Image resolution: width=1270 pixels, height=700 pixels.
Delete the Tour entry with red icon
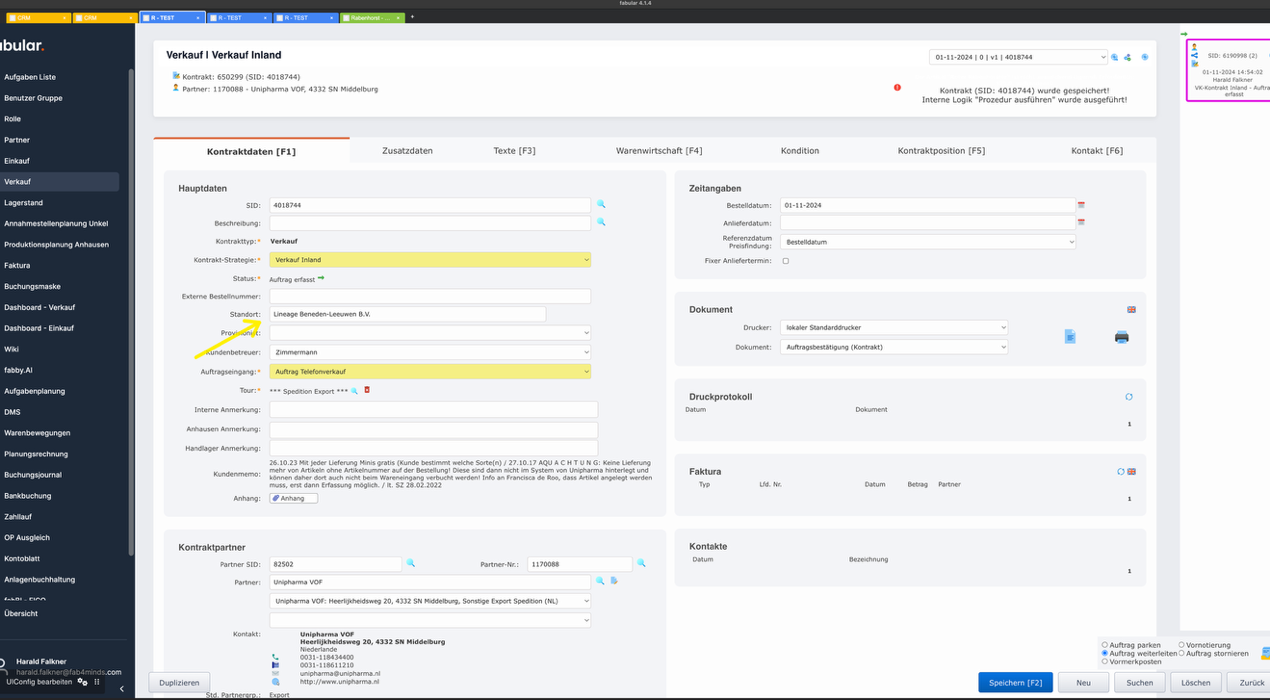367,390
